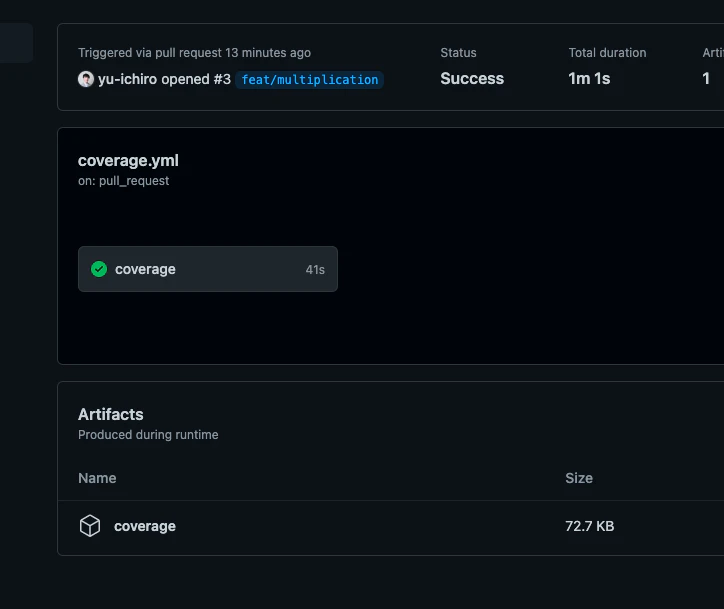Click 'Produced during runtime' subtitle
Screen dimensions: 724x609
point(148,434)
